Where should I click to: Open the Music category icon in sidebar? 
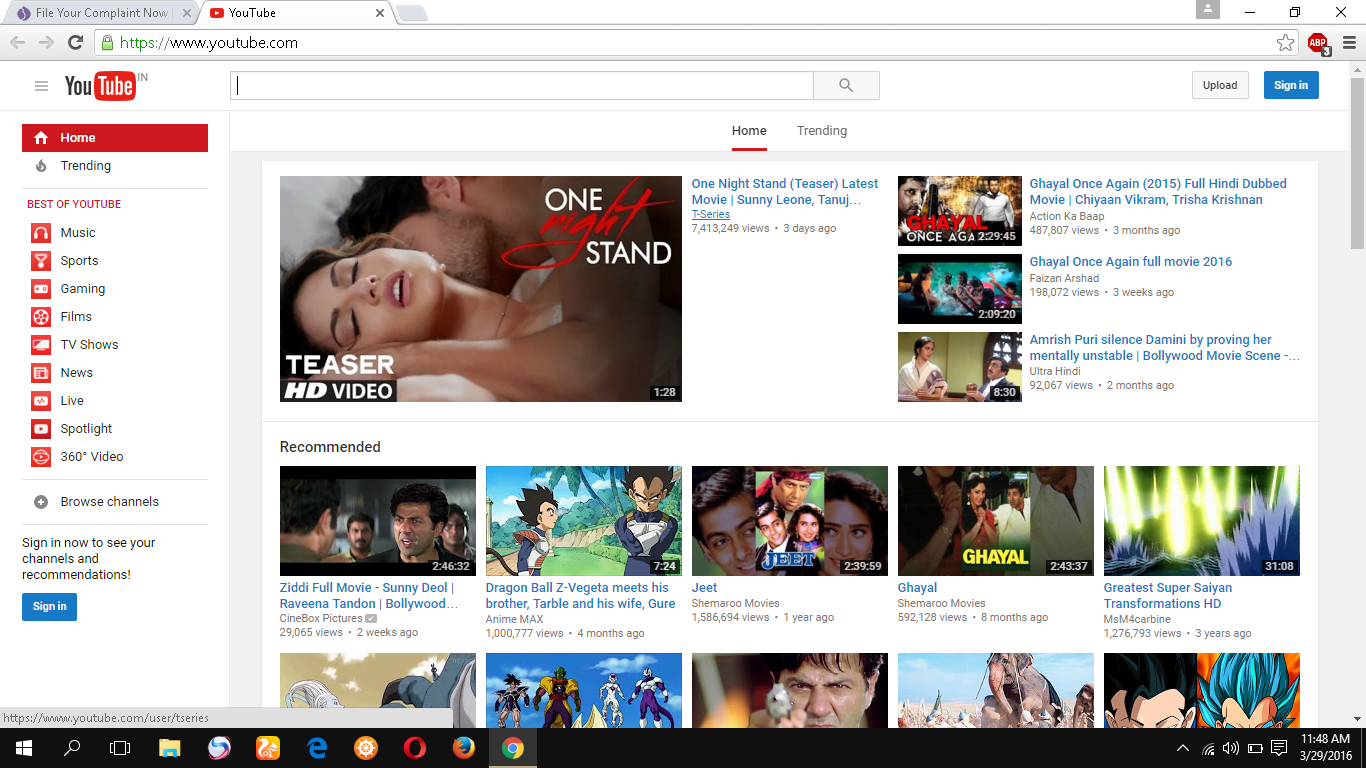[41, 233]
